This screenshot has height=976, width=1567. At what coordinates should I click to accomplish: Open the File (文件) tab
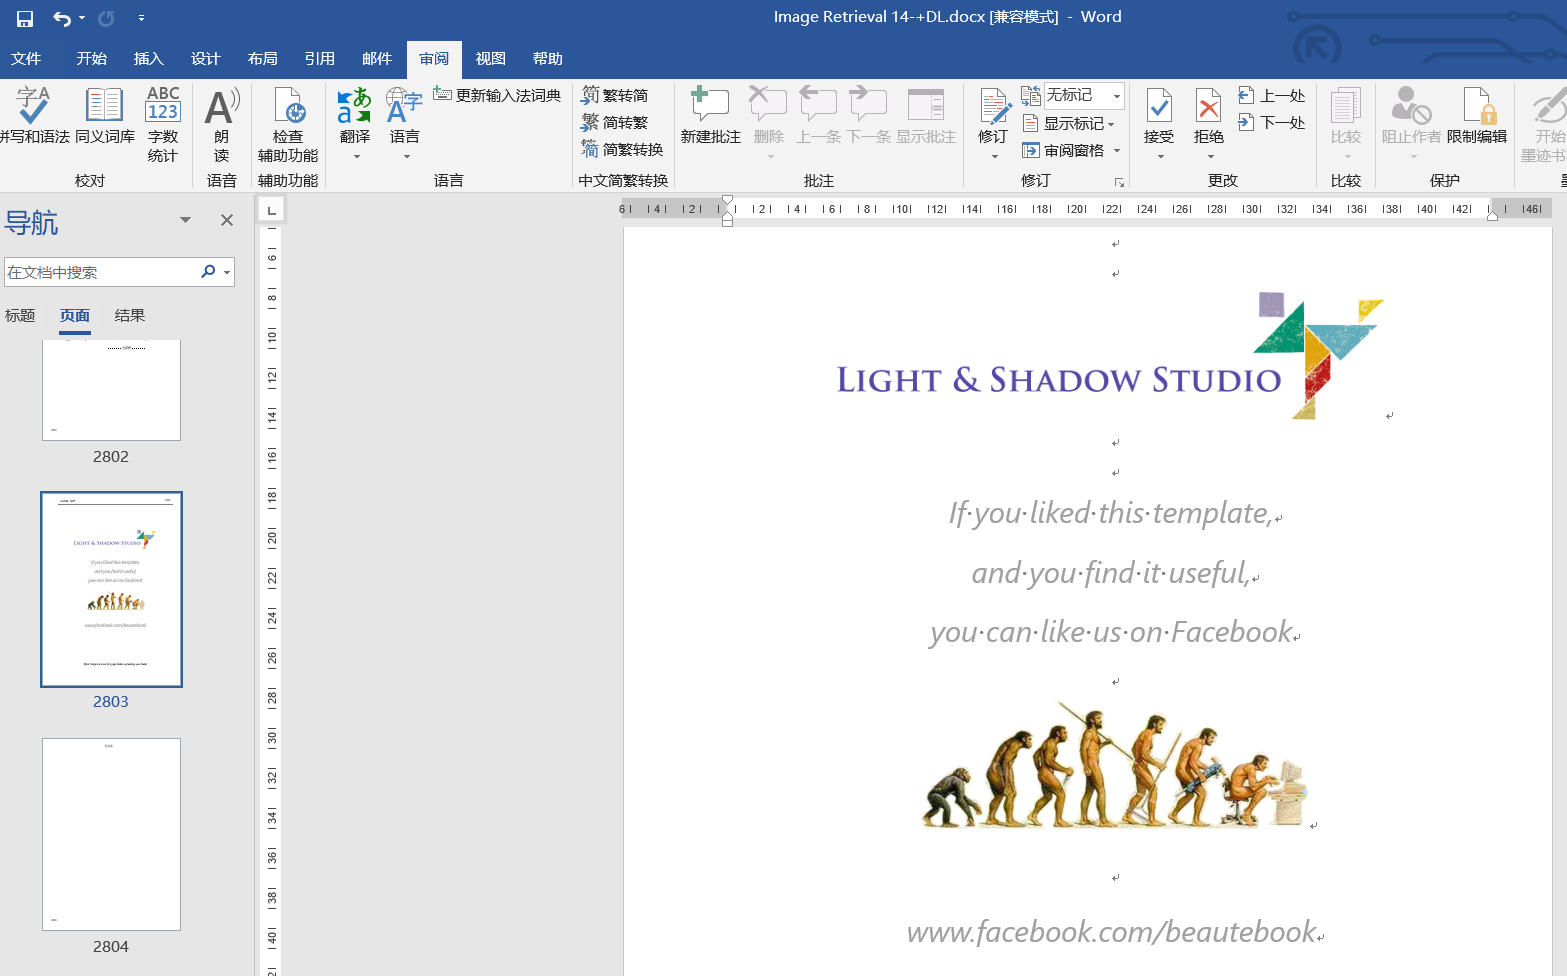[x=26, y=59]
